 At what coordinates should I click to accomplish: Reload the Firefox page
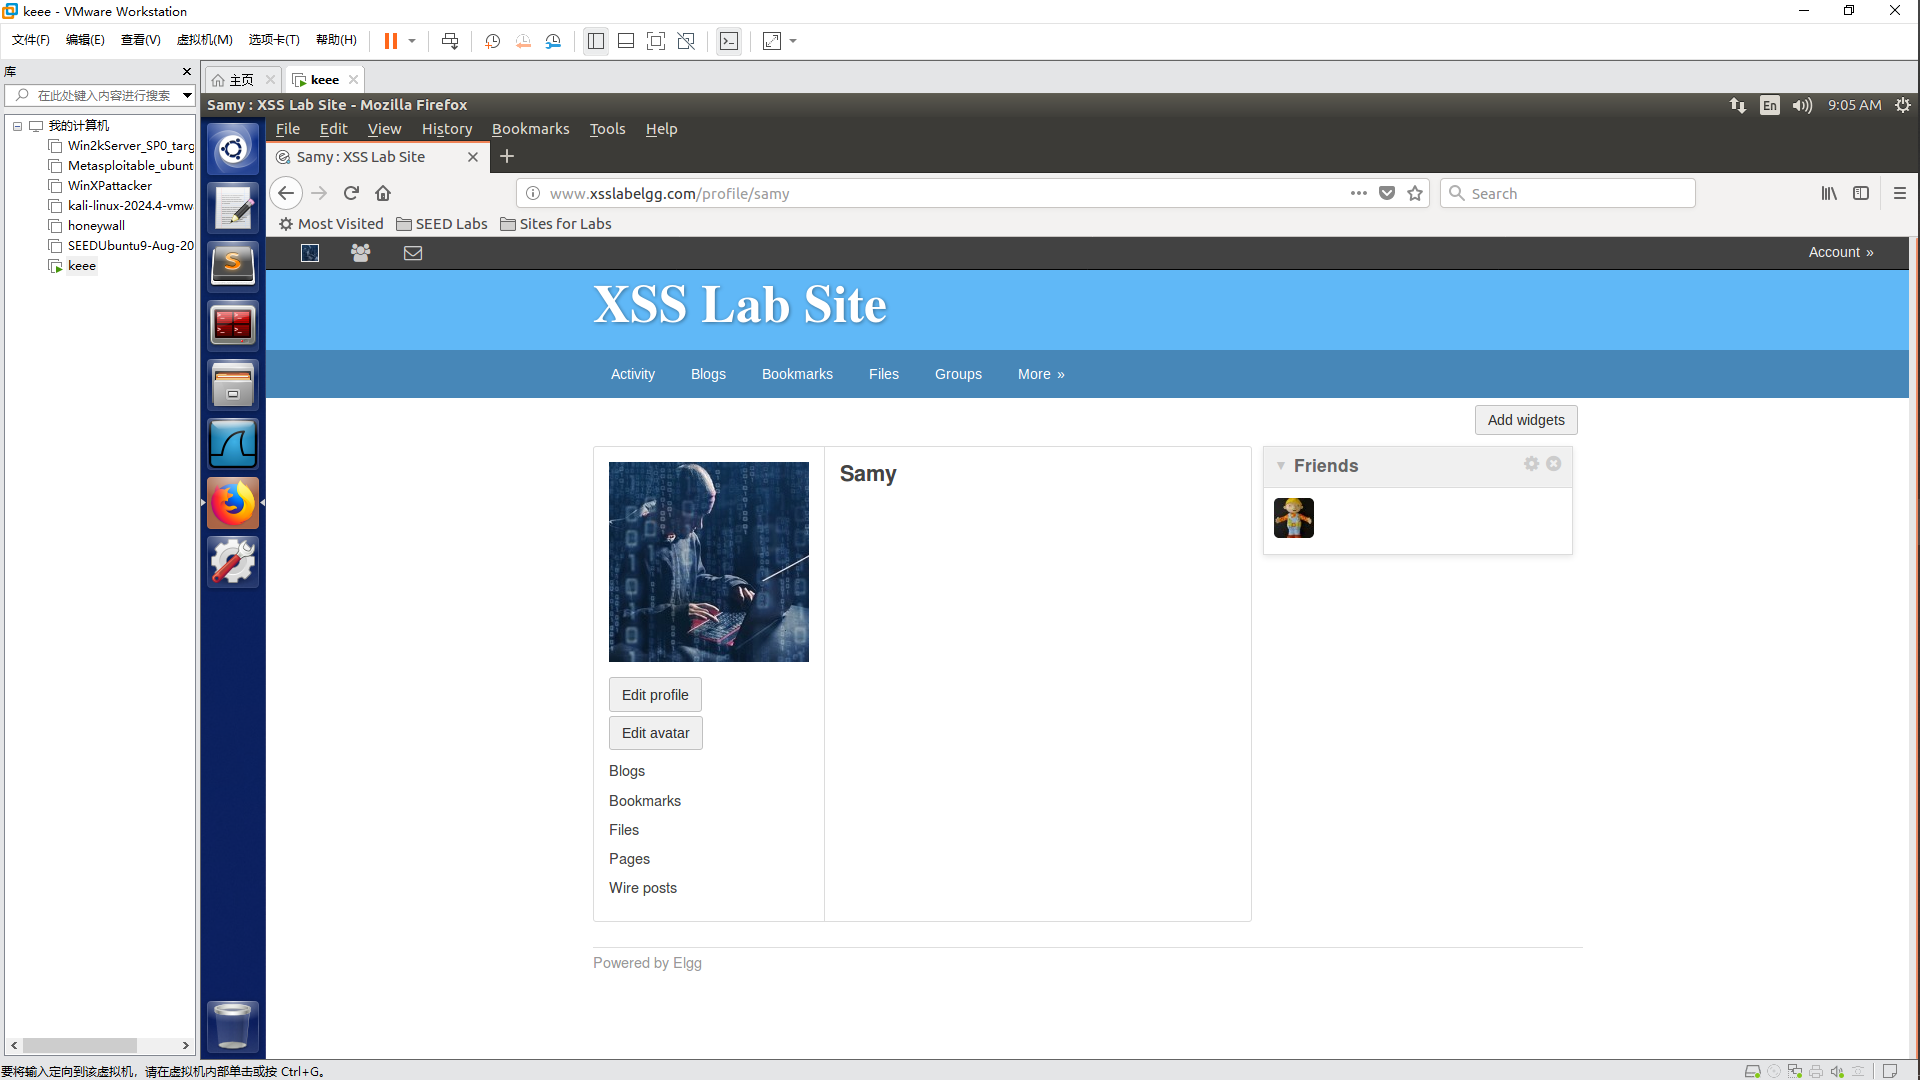click(351, 193)
